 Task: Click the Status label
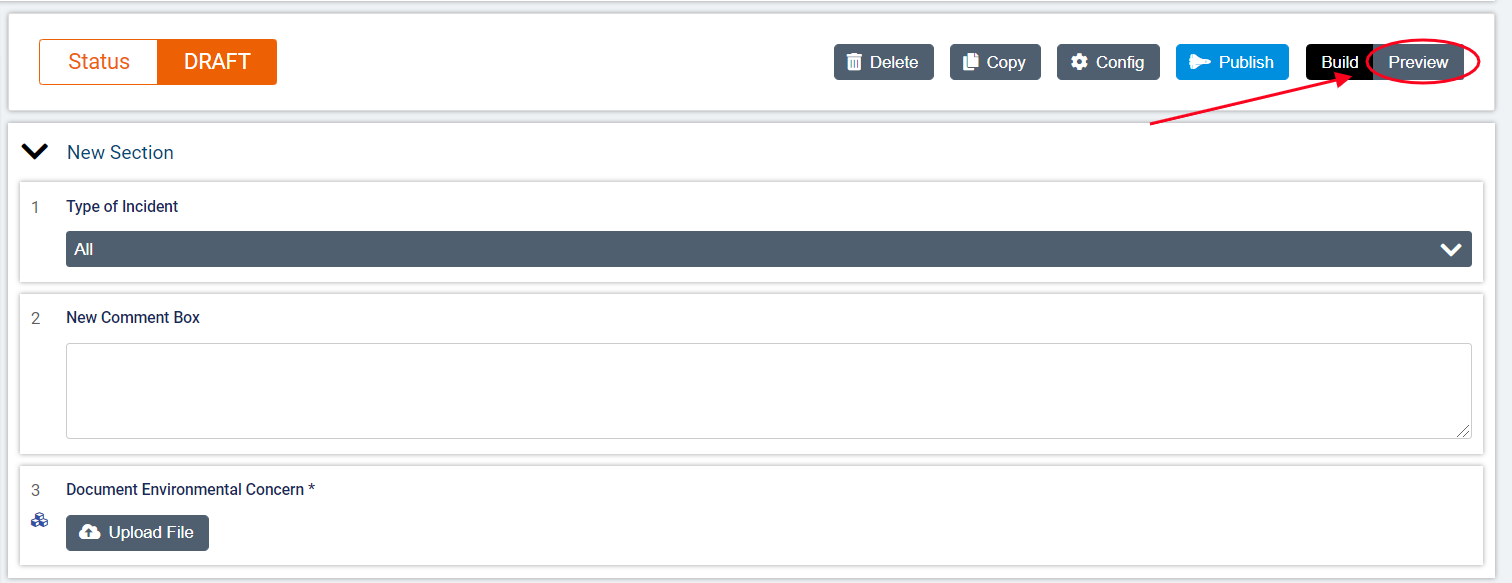pyautogui.click(x=99, y=62)
